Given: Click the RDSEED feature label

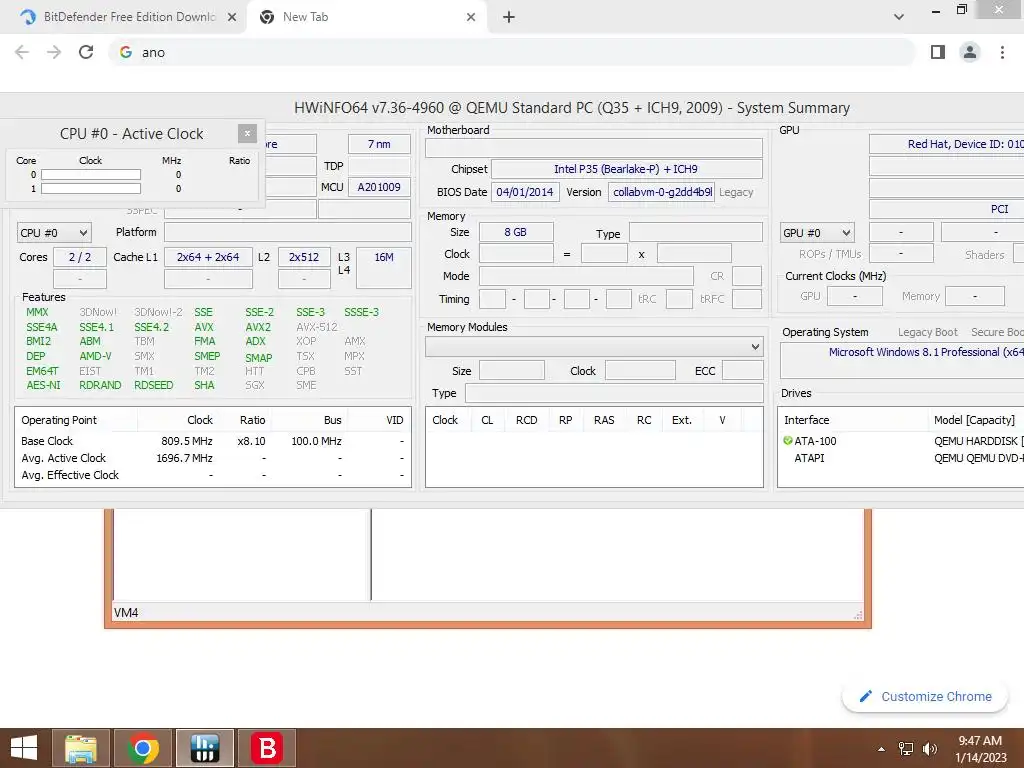Looking at the screenshot, I should click(x=153, y=385).
